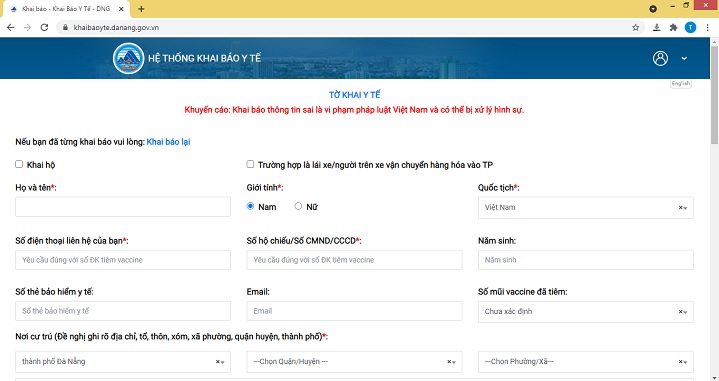Open the user account icon in header
Viewport: 719px width, 381px height.
pyautogui.click(x=660, y=58)
